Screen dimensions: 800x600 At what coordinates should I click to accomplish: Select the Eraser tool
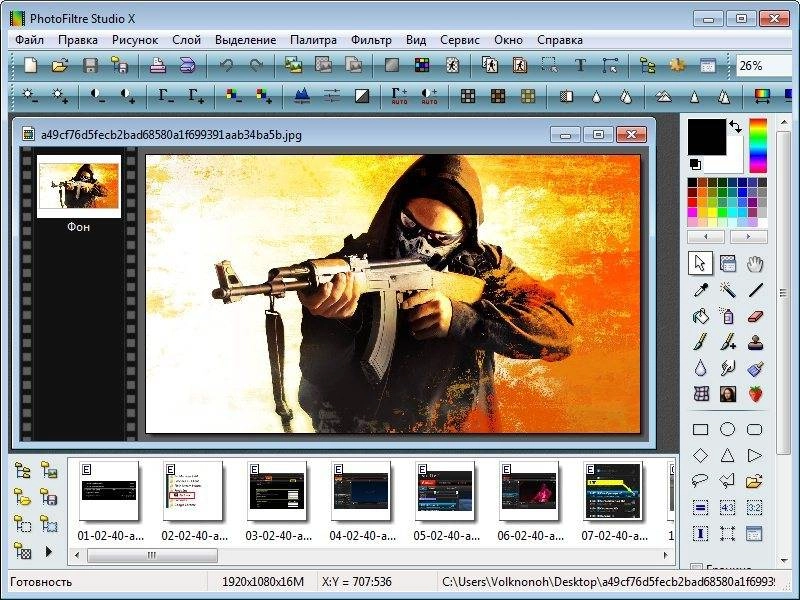pos(755,316)
